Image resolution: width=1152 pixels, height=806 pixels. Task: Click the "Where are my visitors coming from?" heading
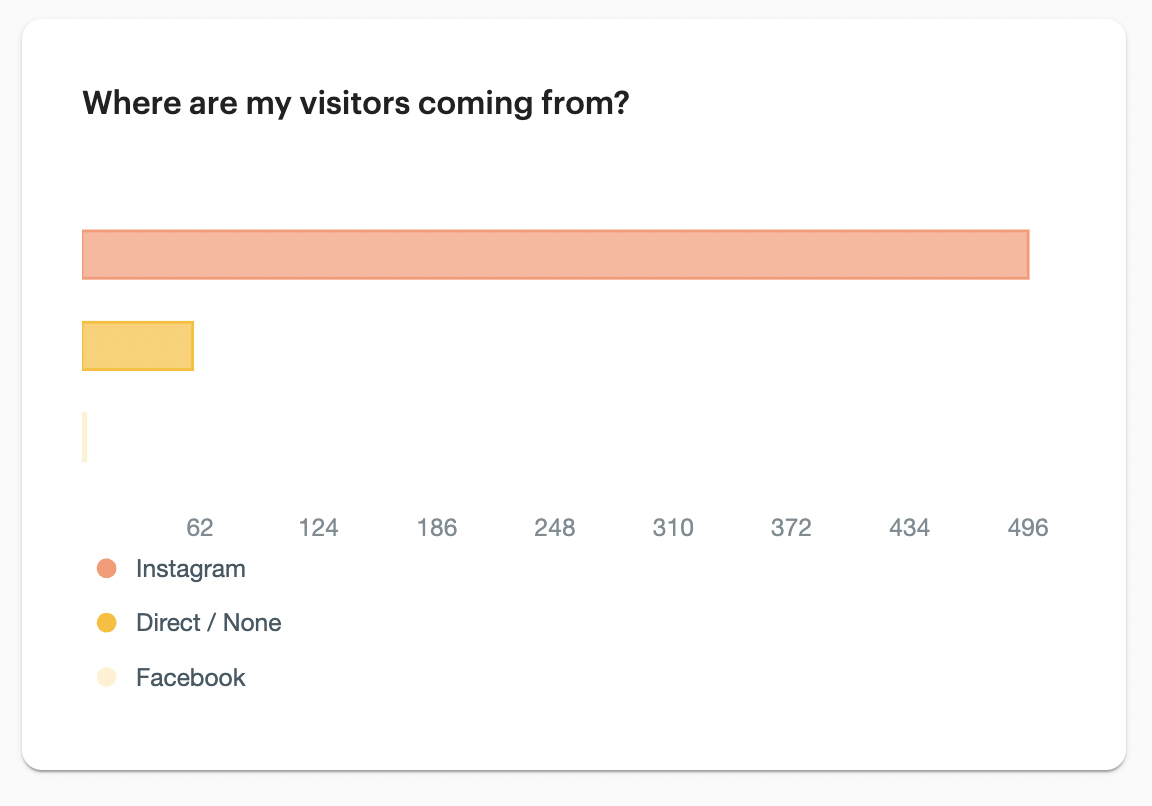[355, 103]
